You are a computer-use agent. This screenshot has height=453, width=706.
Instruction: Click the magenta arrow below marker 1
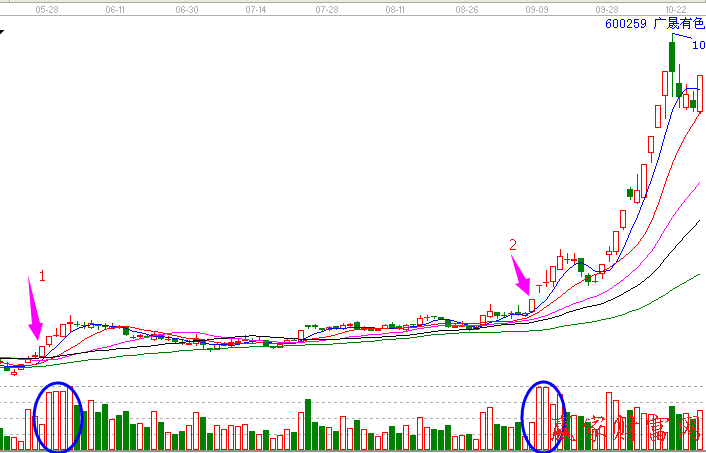[x=36, y=312]
